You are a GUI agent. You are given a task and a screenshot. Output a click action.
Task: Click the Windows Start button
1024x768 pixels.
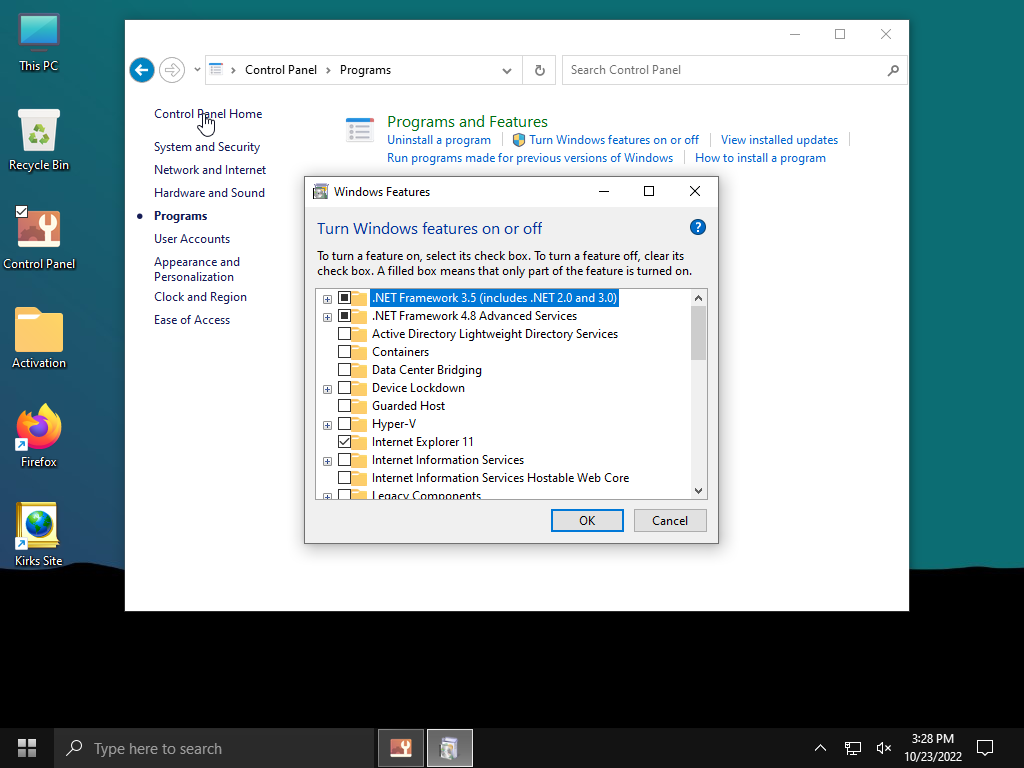point(27,748)
